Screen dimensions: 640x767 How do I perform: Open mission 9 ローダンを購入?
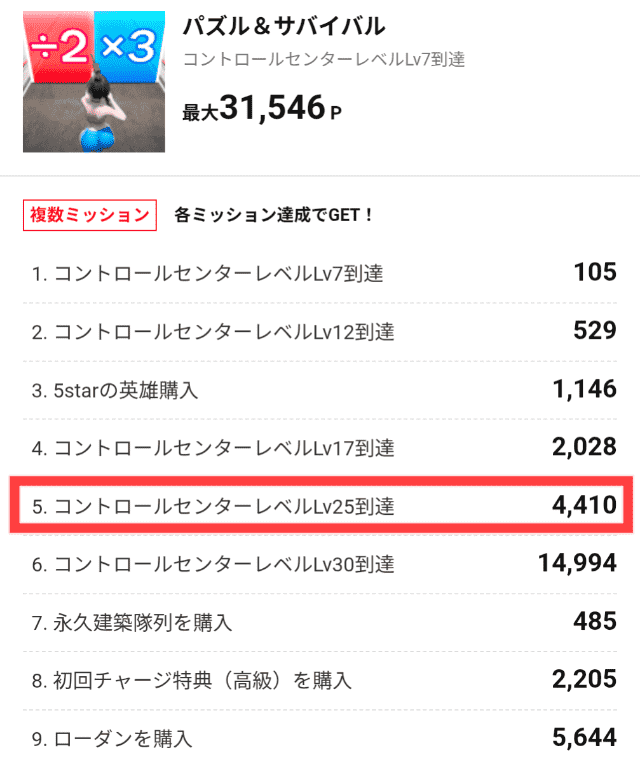112,740
